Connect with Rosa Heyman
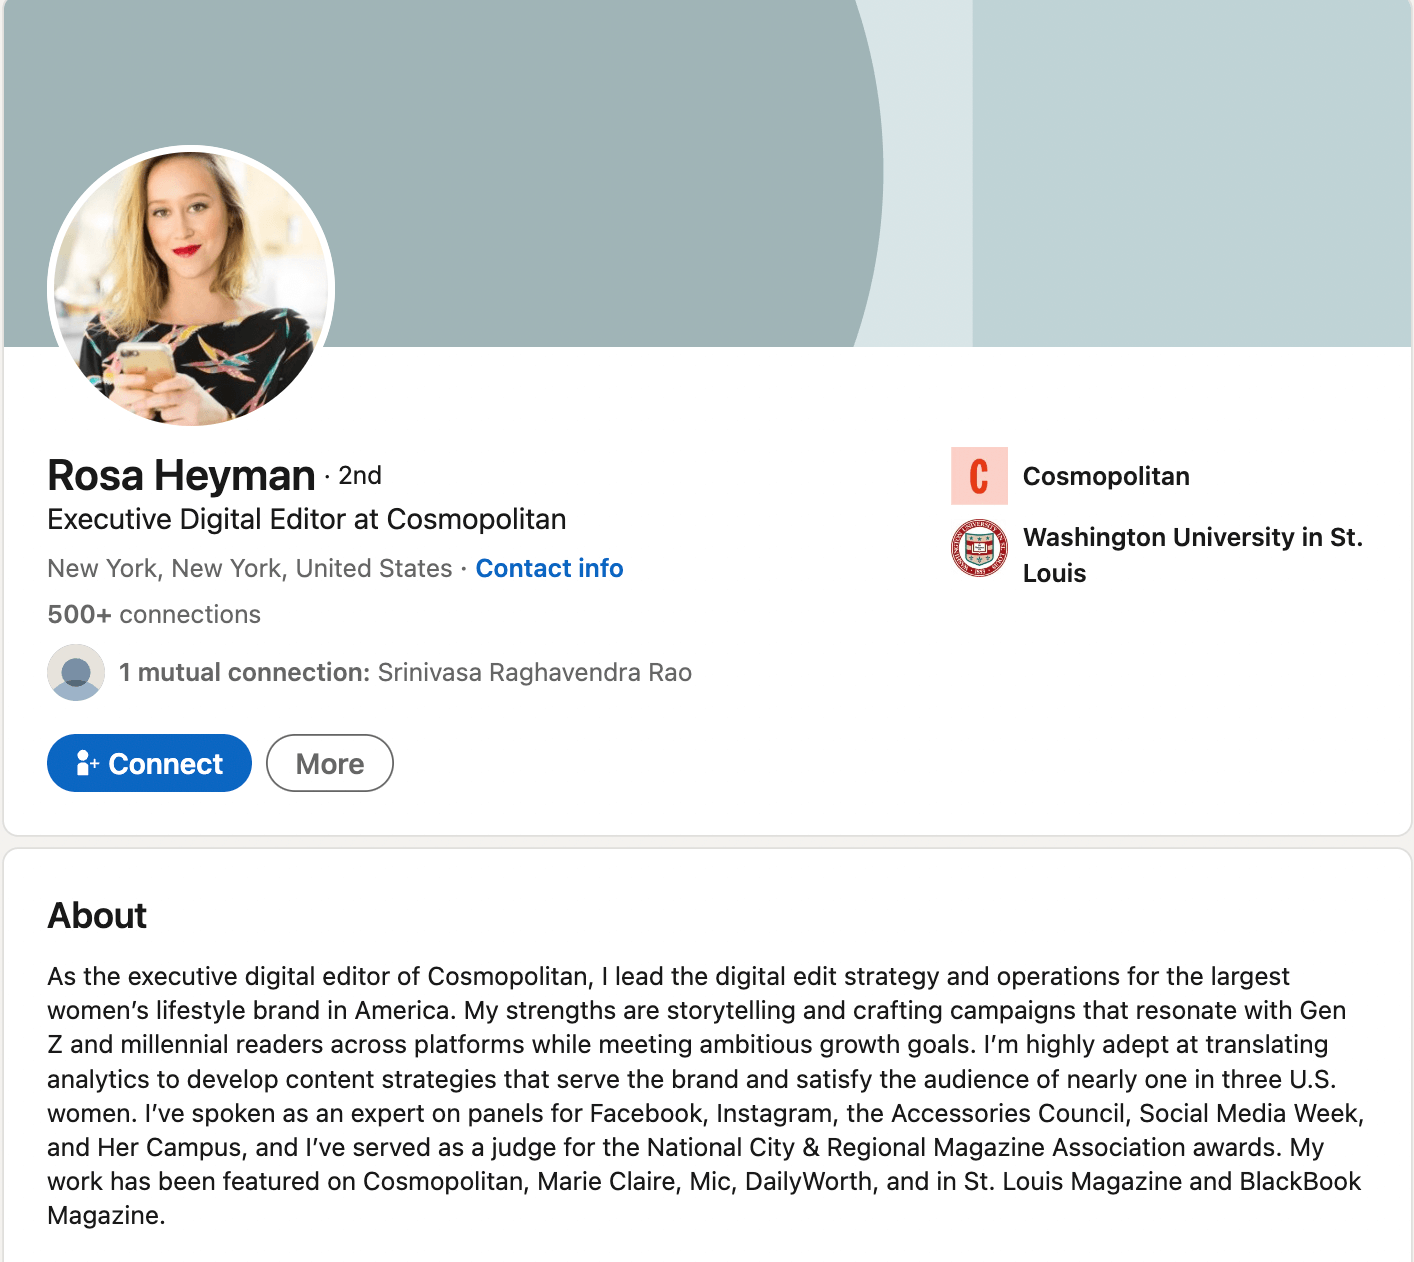 [x=149, y=763]
